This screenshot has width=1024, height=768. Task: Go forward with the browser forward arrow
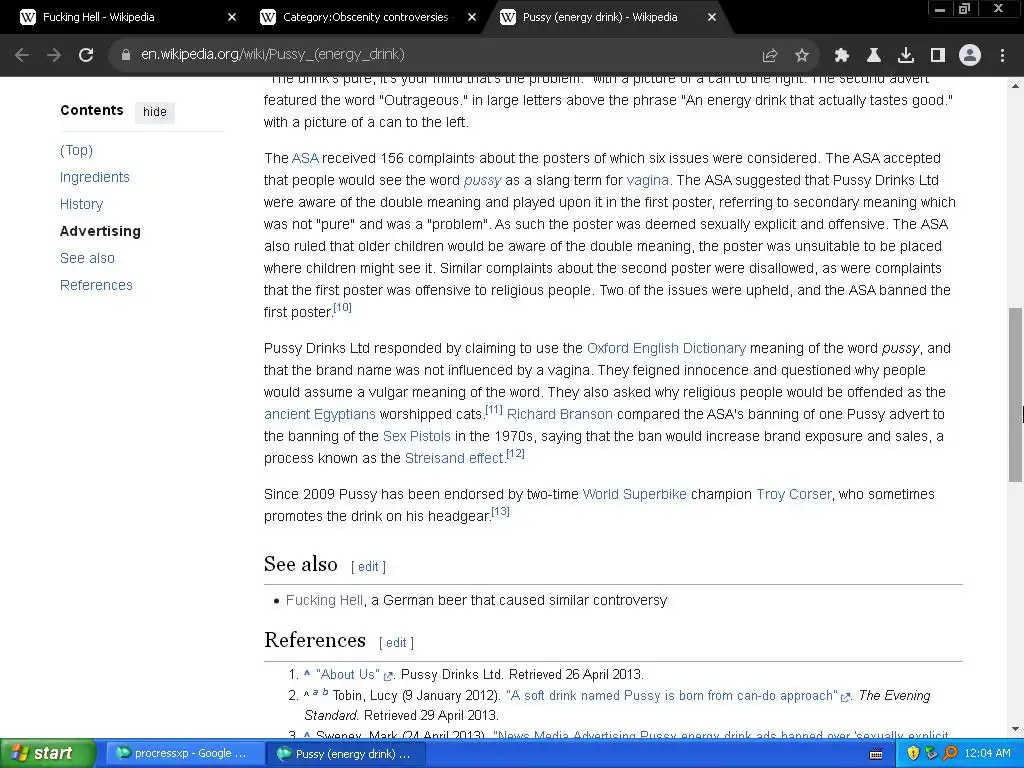[x=54, y=55]
